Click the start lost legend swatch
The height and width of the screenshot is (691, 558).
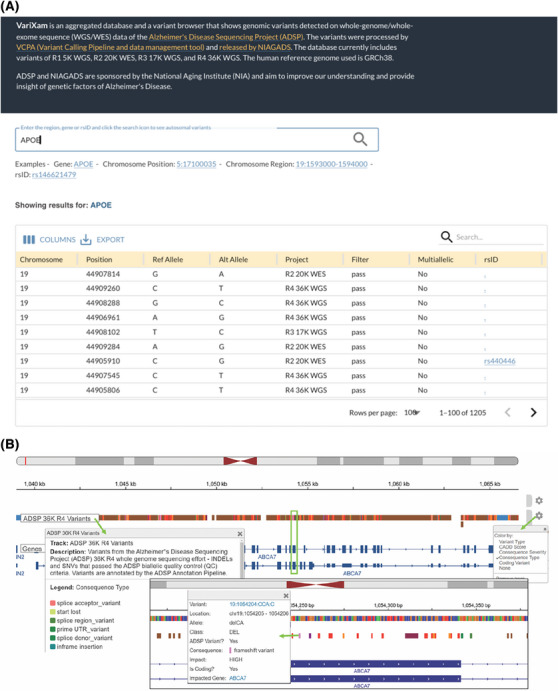pyautogui.click(x=52, y=612)
